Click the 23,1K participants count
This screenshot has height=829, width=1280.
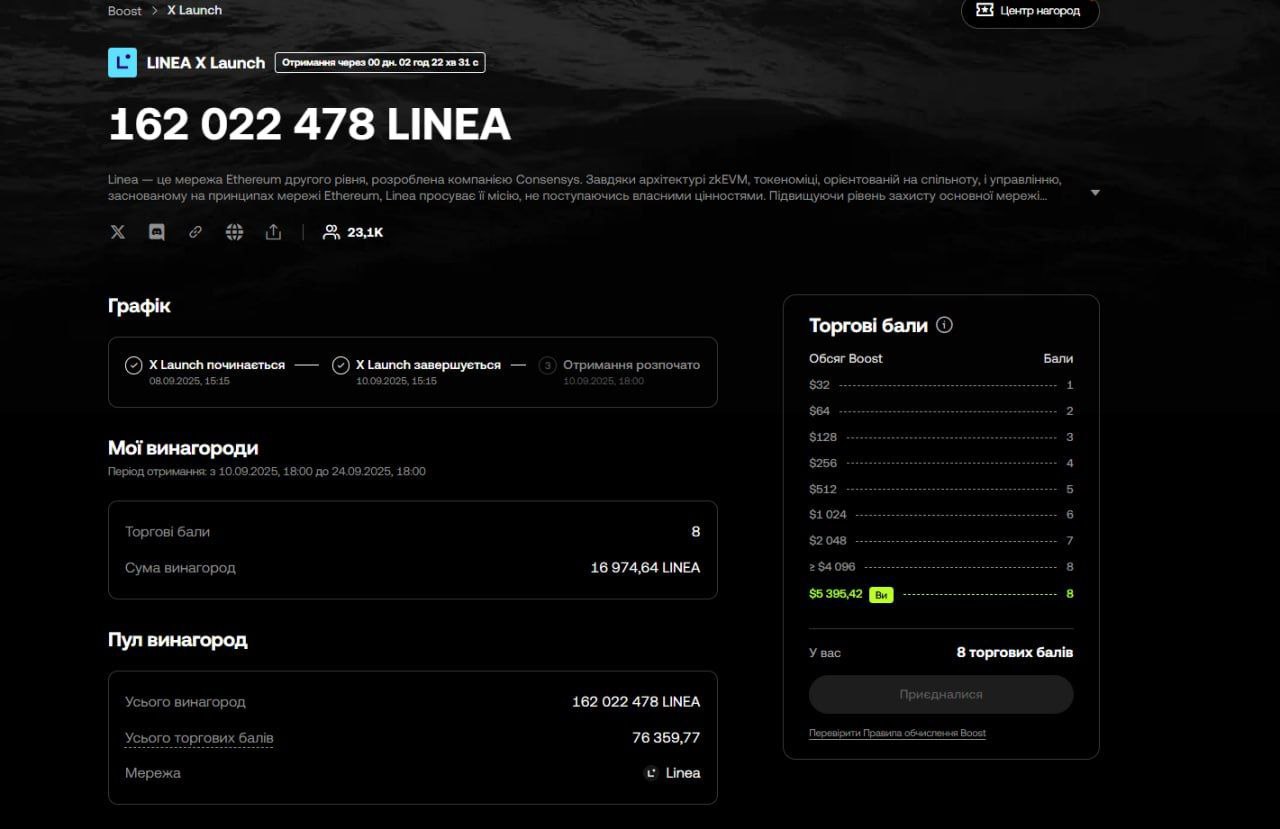point(365,232)
